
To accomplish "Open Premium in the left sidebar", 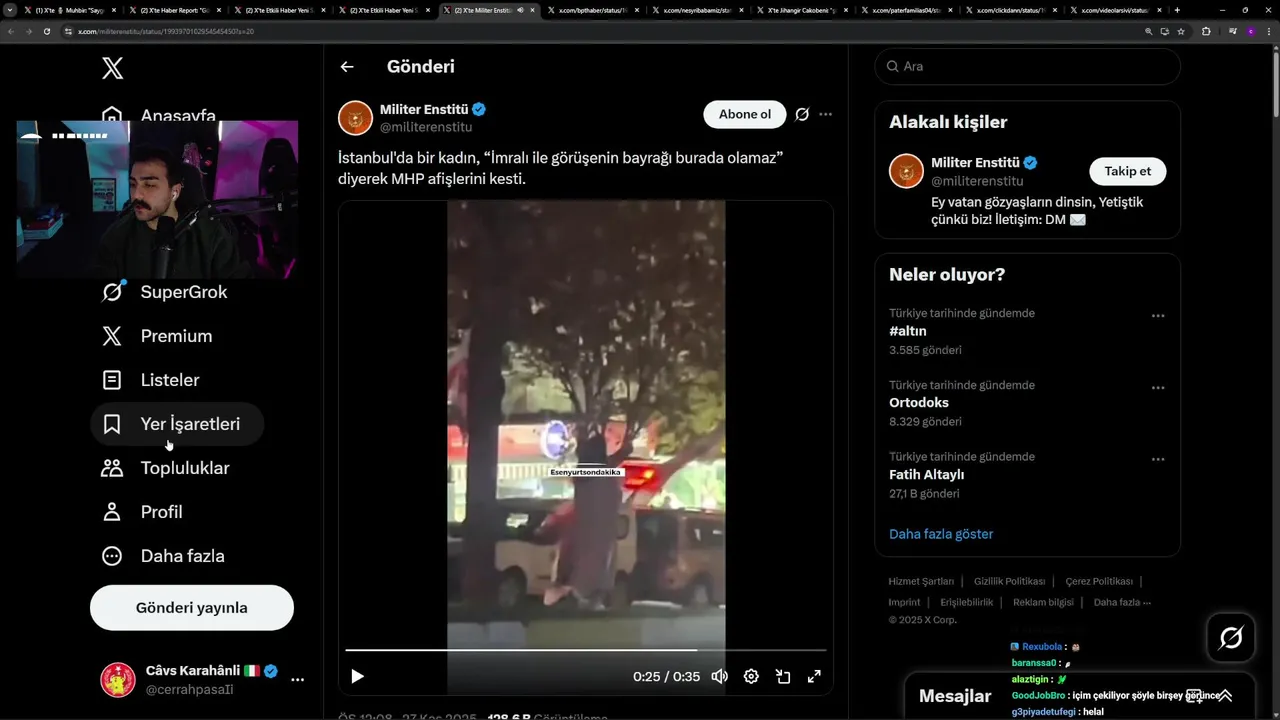I will (x=158, y=336).
